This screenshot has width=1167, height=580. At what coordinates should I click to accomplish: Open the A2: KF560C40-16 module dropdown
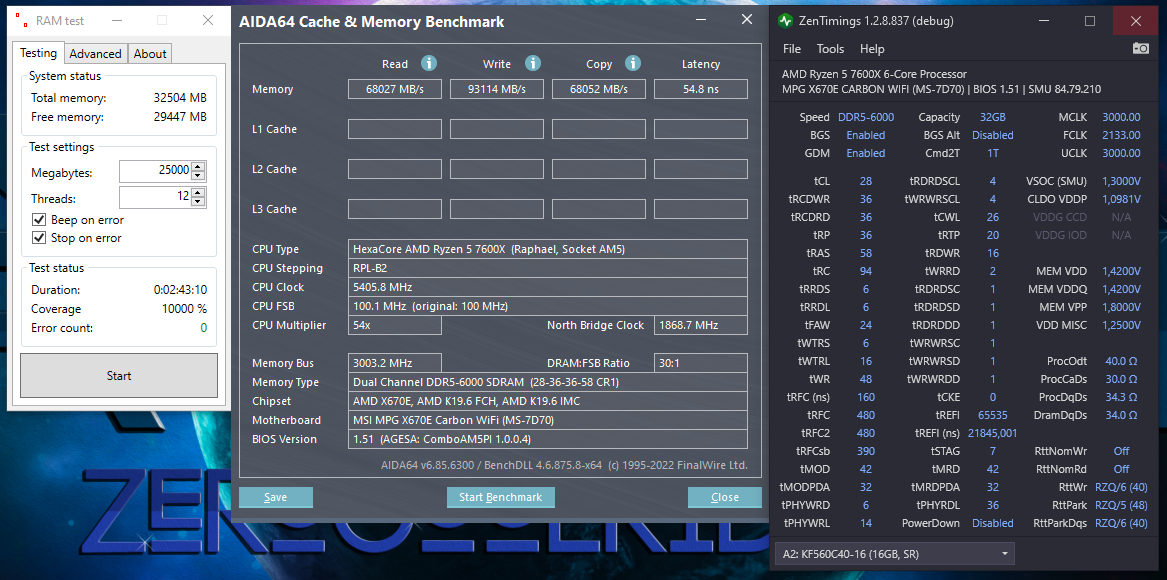895,554
